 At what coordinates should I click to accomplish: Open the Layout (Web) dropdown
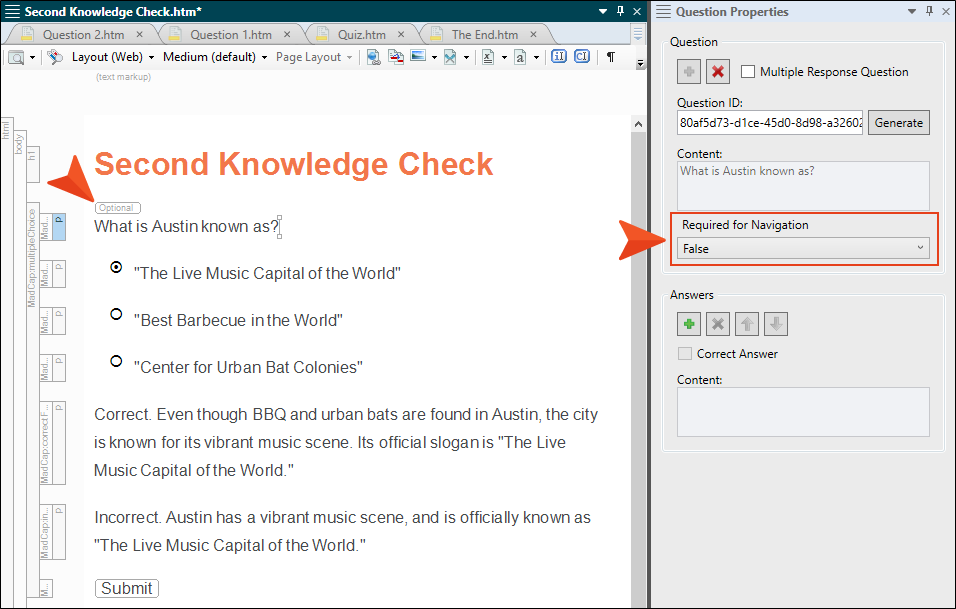pyautogui.click(x=113, y=57)
